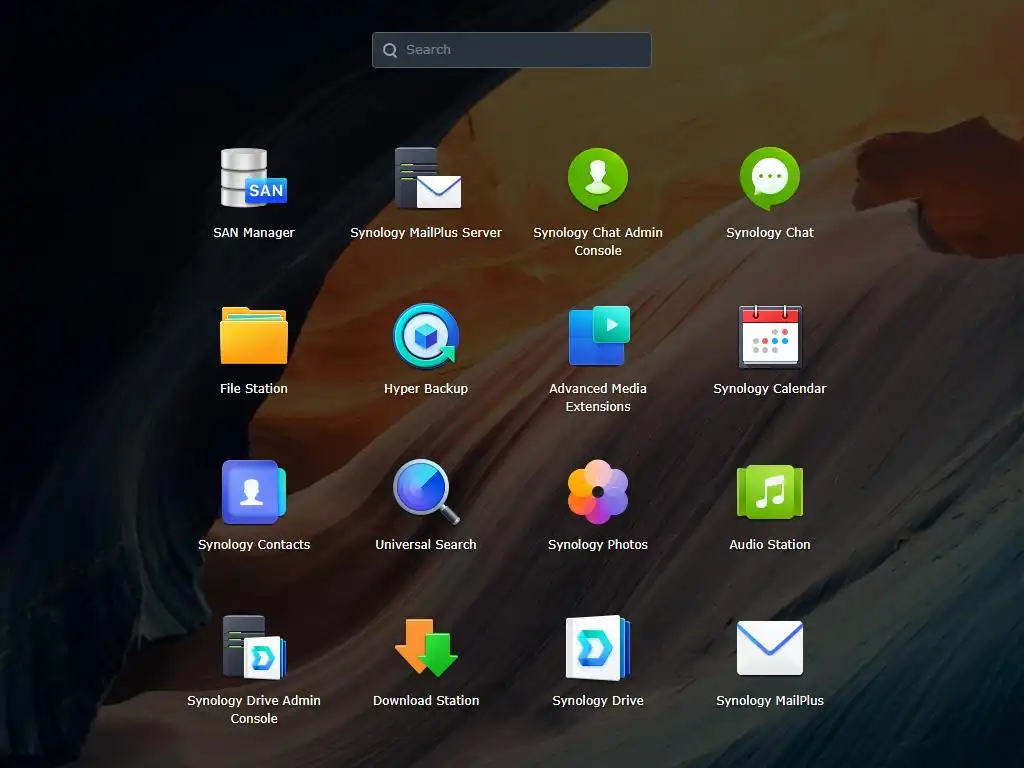This screenshot has height=768, width=1024.
Task: Open the Universal Search magnifier icon
Action: (x=426, y=491)
